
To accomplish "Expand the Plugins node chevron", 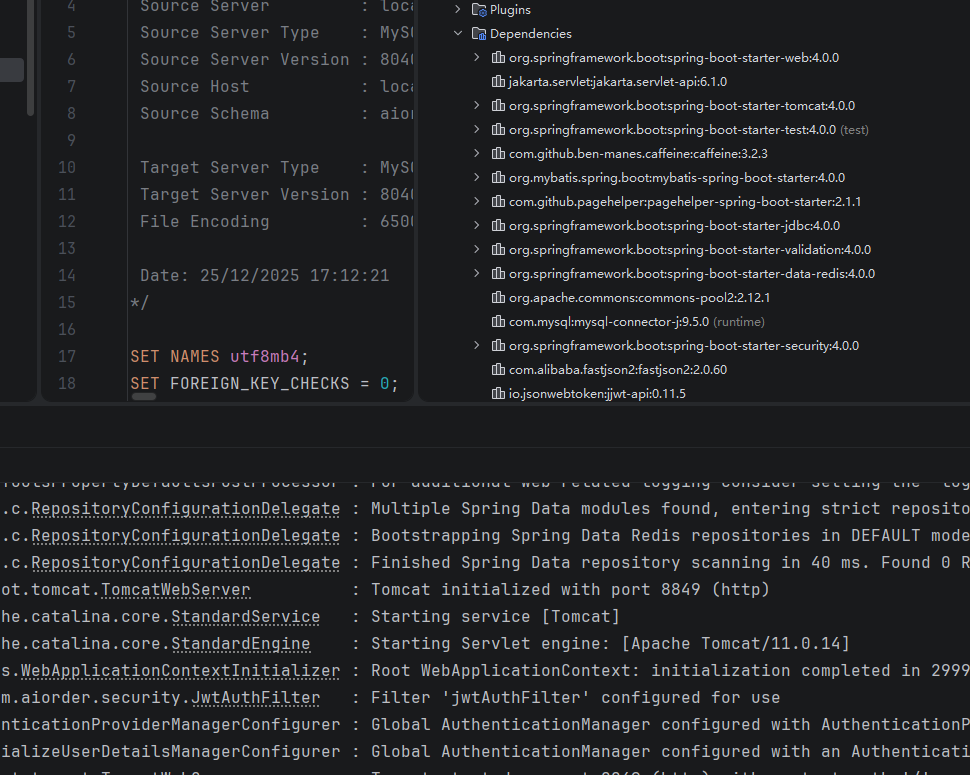I will 458,9.
